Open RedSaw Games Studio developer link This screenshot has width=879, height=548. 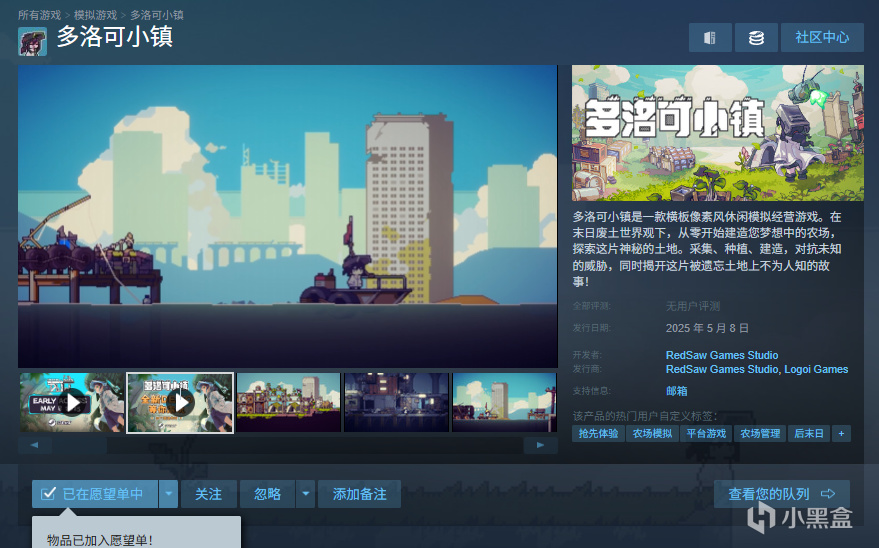721,355
